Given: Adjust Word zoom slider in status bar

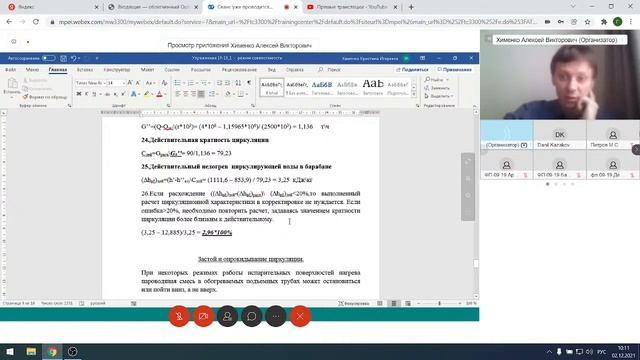Looking at the screenshot, I should 440,303.
